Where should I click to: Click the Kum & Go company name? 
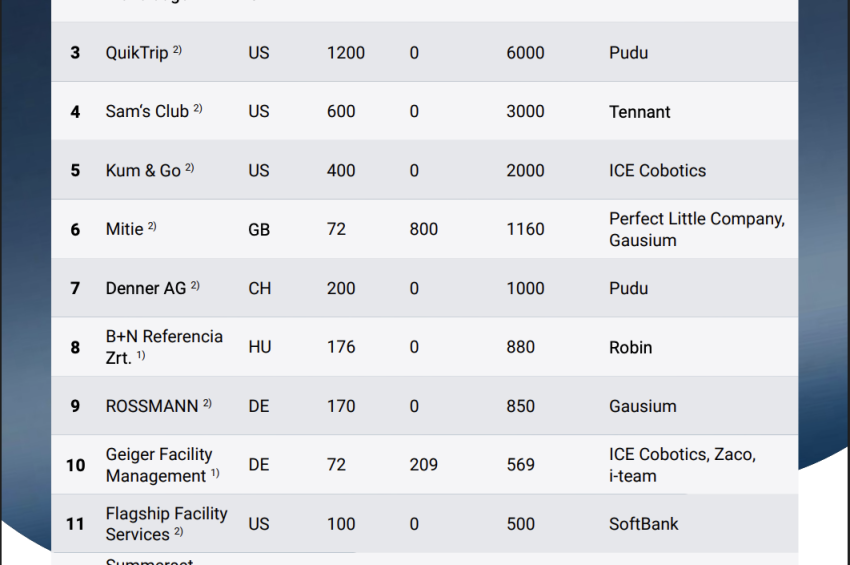pos(143,171)
